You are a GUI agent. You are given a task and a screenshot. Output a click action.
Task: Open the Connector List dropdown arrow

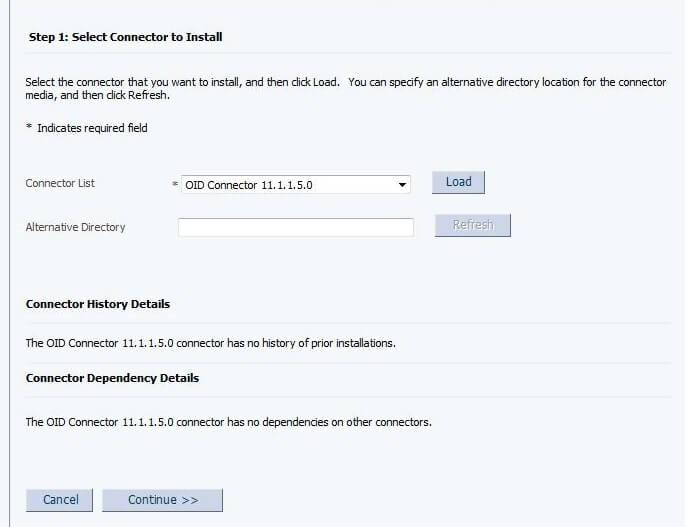[x=402, y=185]
